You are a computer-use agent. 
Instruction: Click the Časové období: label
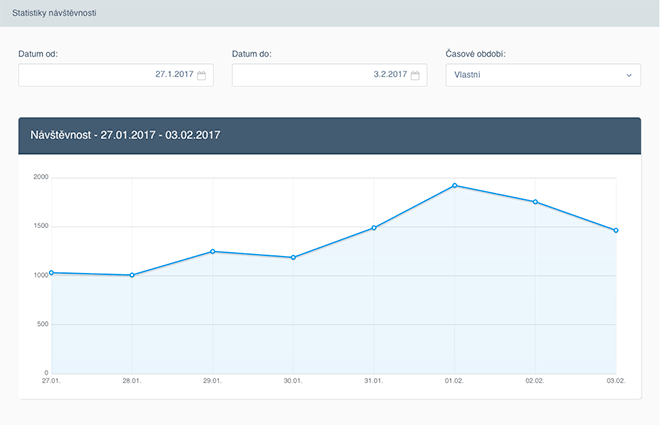476,54
